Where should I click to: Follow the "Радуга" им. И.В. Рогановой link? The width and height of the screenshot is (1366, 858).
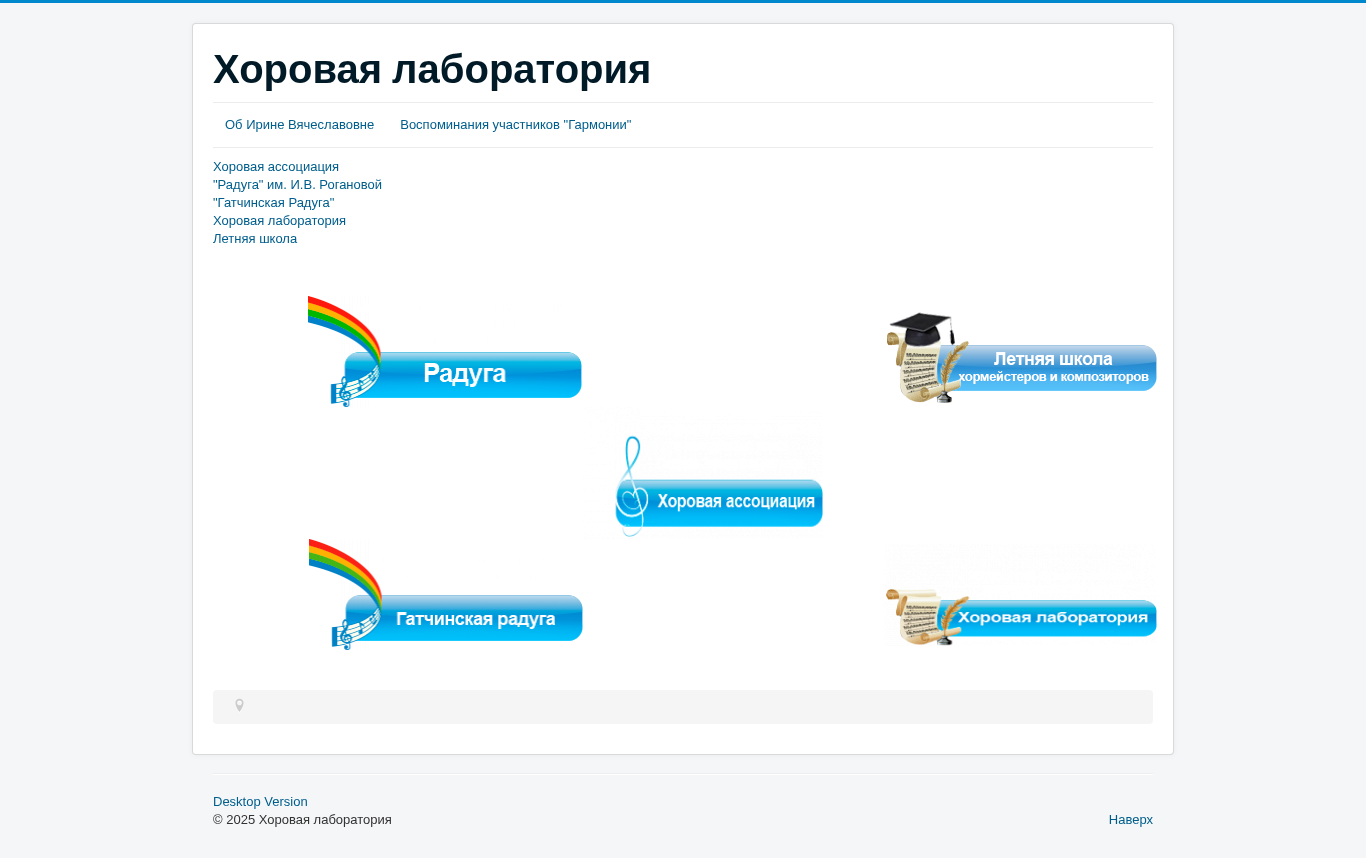click(x=297, y=185)
